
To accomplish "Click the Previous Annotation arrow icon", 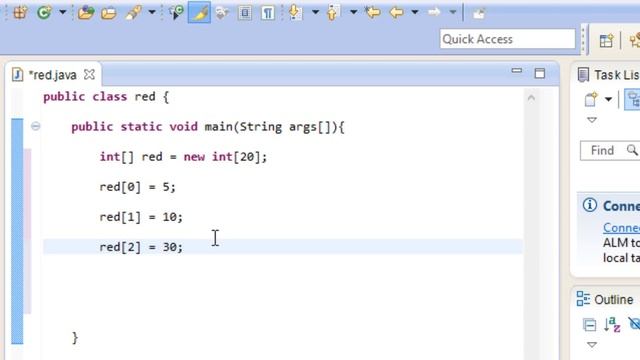I will coord(333,12).
